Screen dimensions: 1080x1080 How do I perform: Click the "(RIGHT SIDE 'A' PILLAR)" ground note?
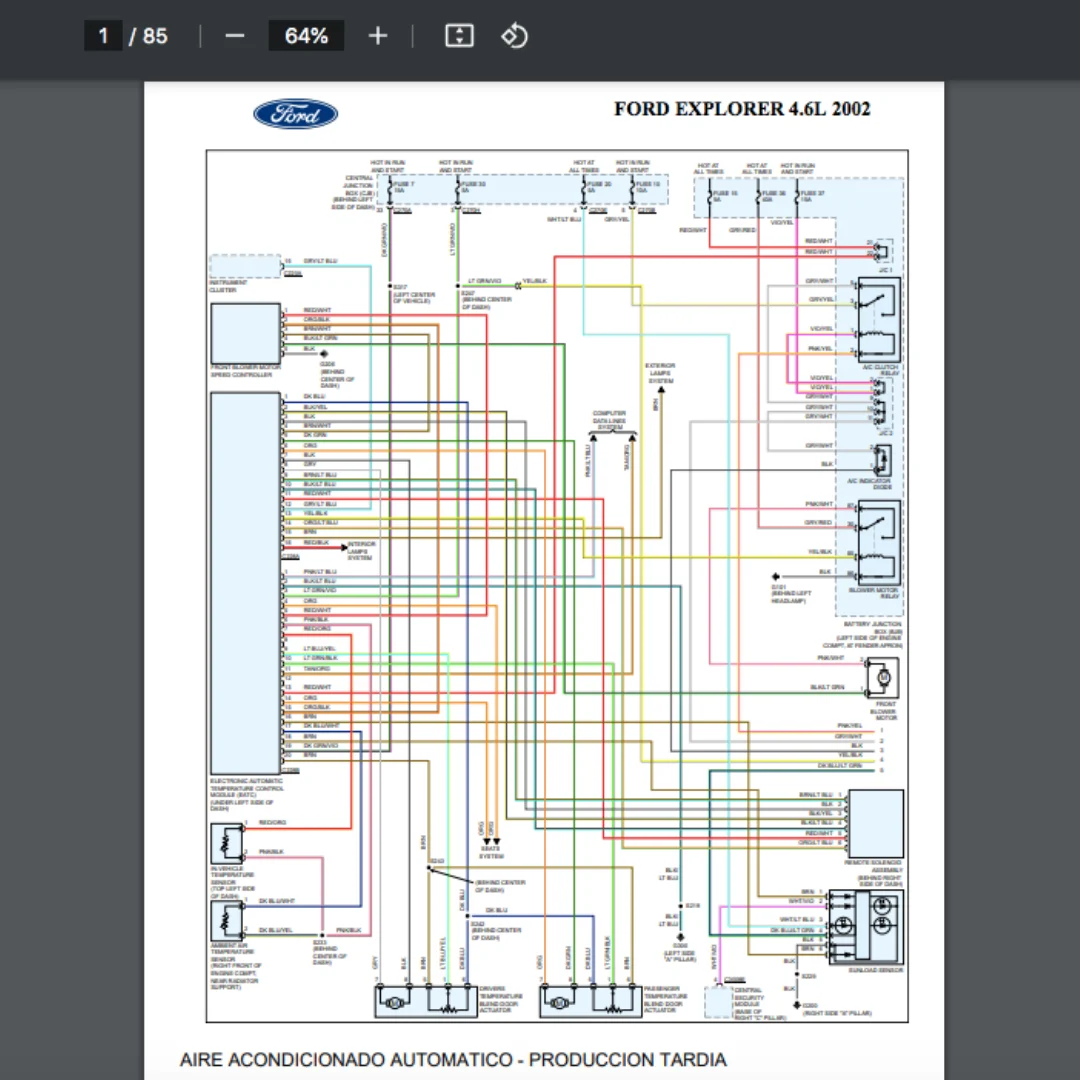point(837,1013)
